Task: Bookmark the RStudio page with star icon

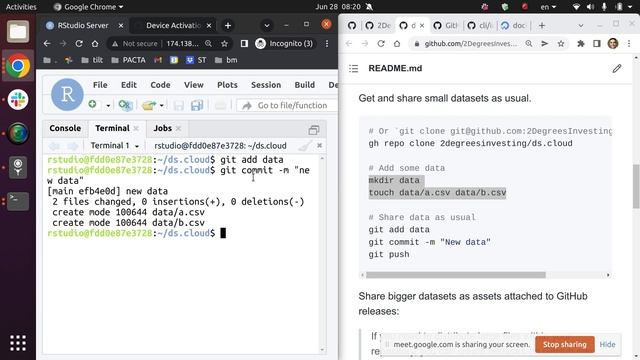Action: 224,43
